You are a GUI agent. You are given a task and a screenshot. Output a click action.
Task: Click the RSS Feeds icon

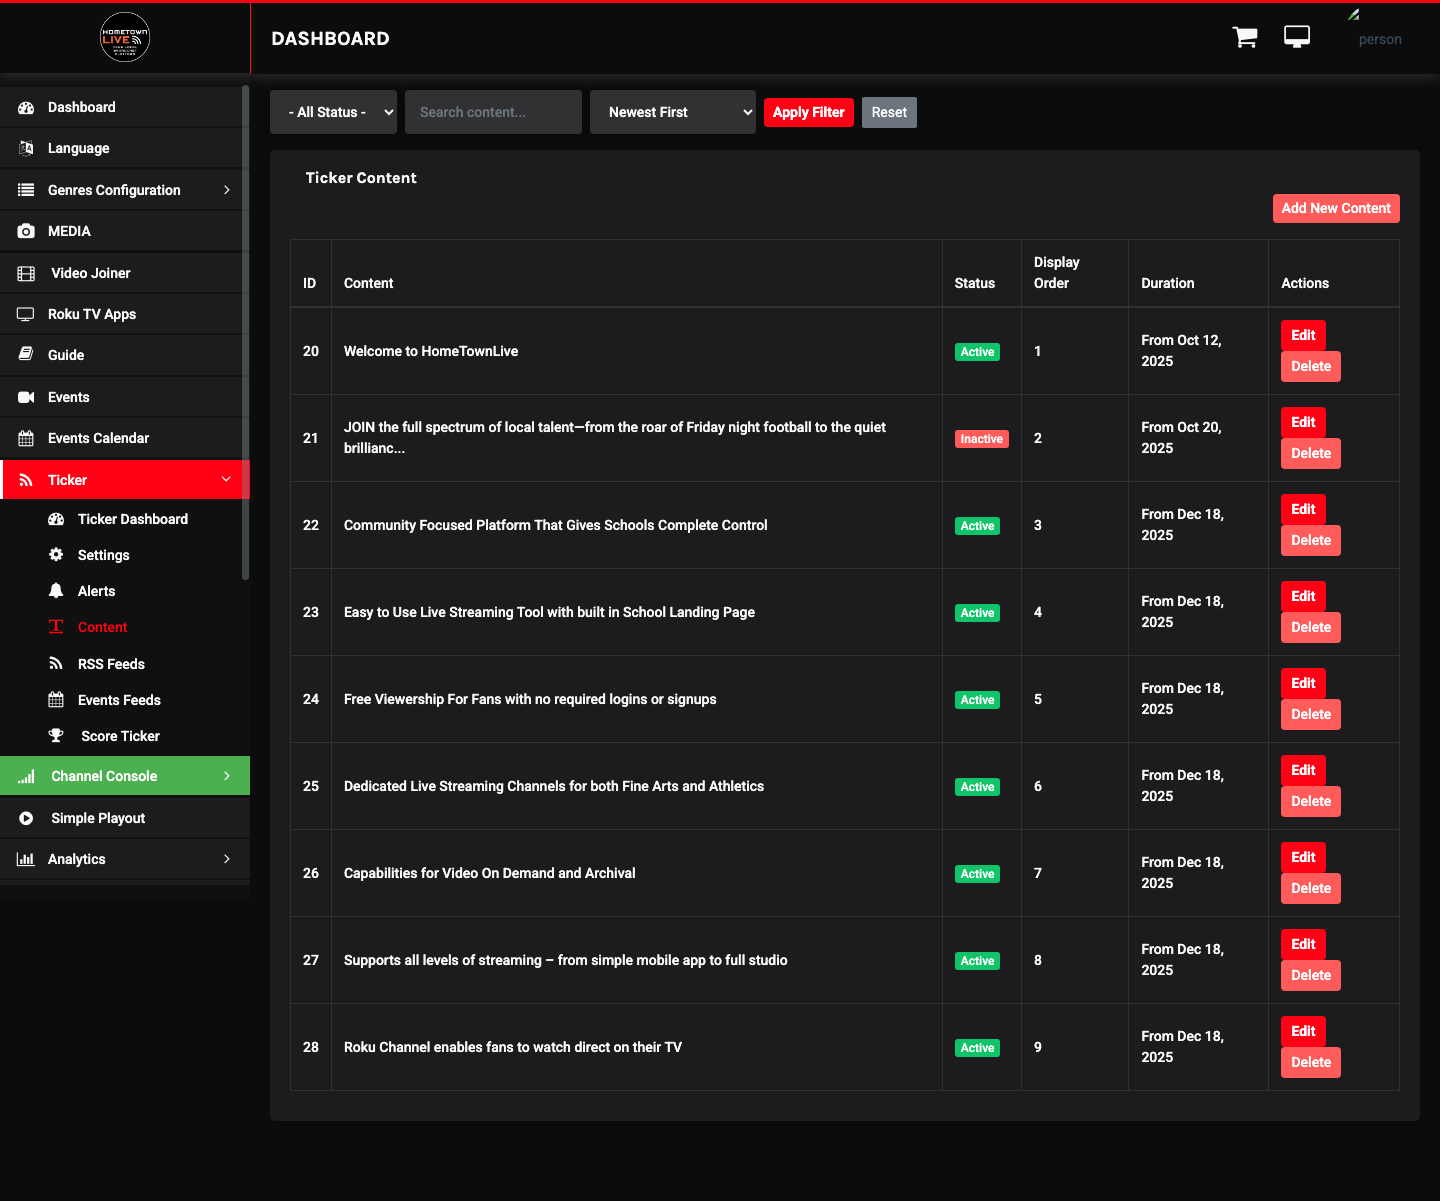click(x=56, y=664)
